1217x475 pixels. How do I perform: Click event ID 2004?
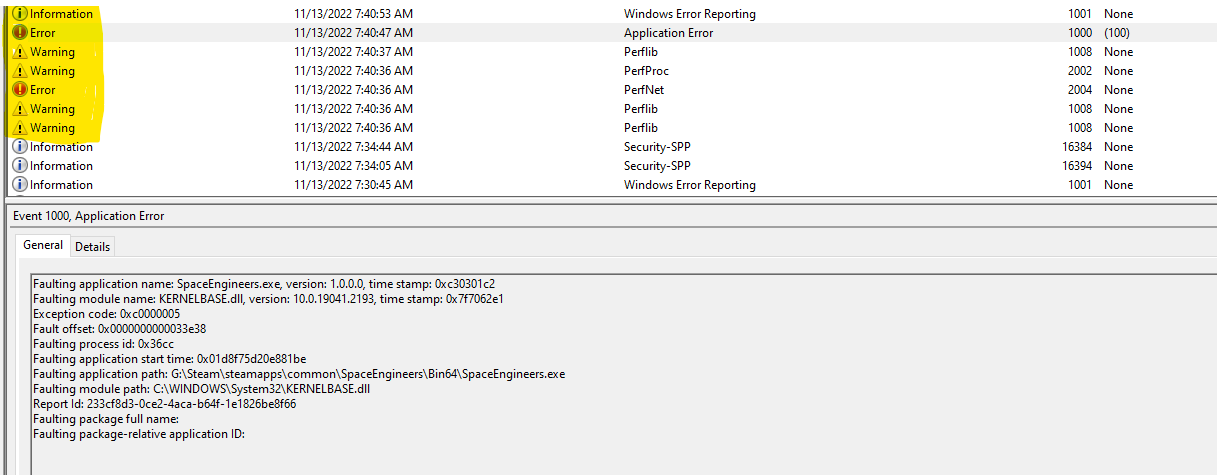[1079, 90]
